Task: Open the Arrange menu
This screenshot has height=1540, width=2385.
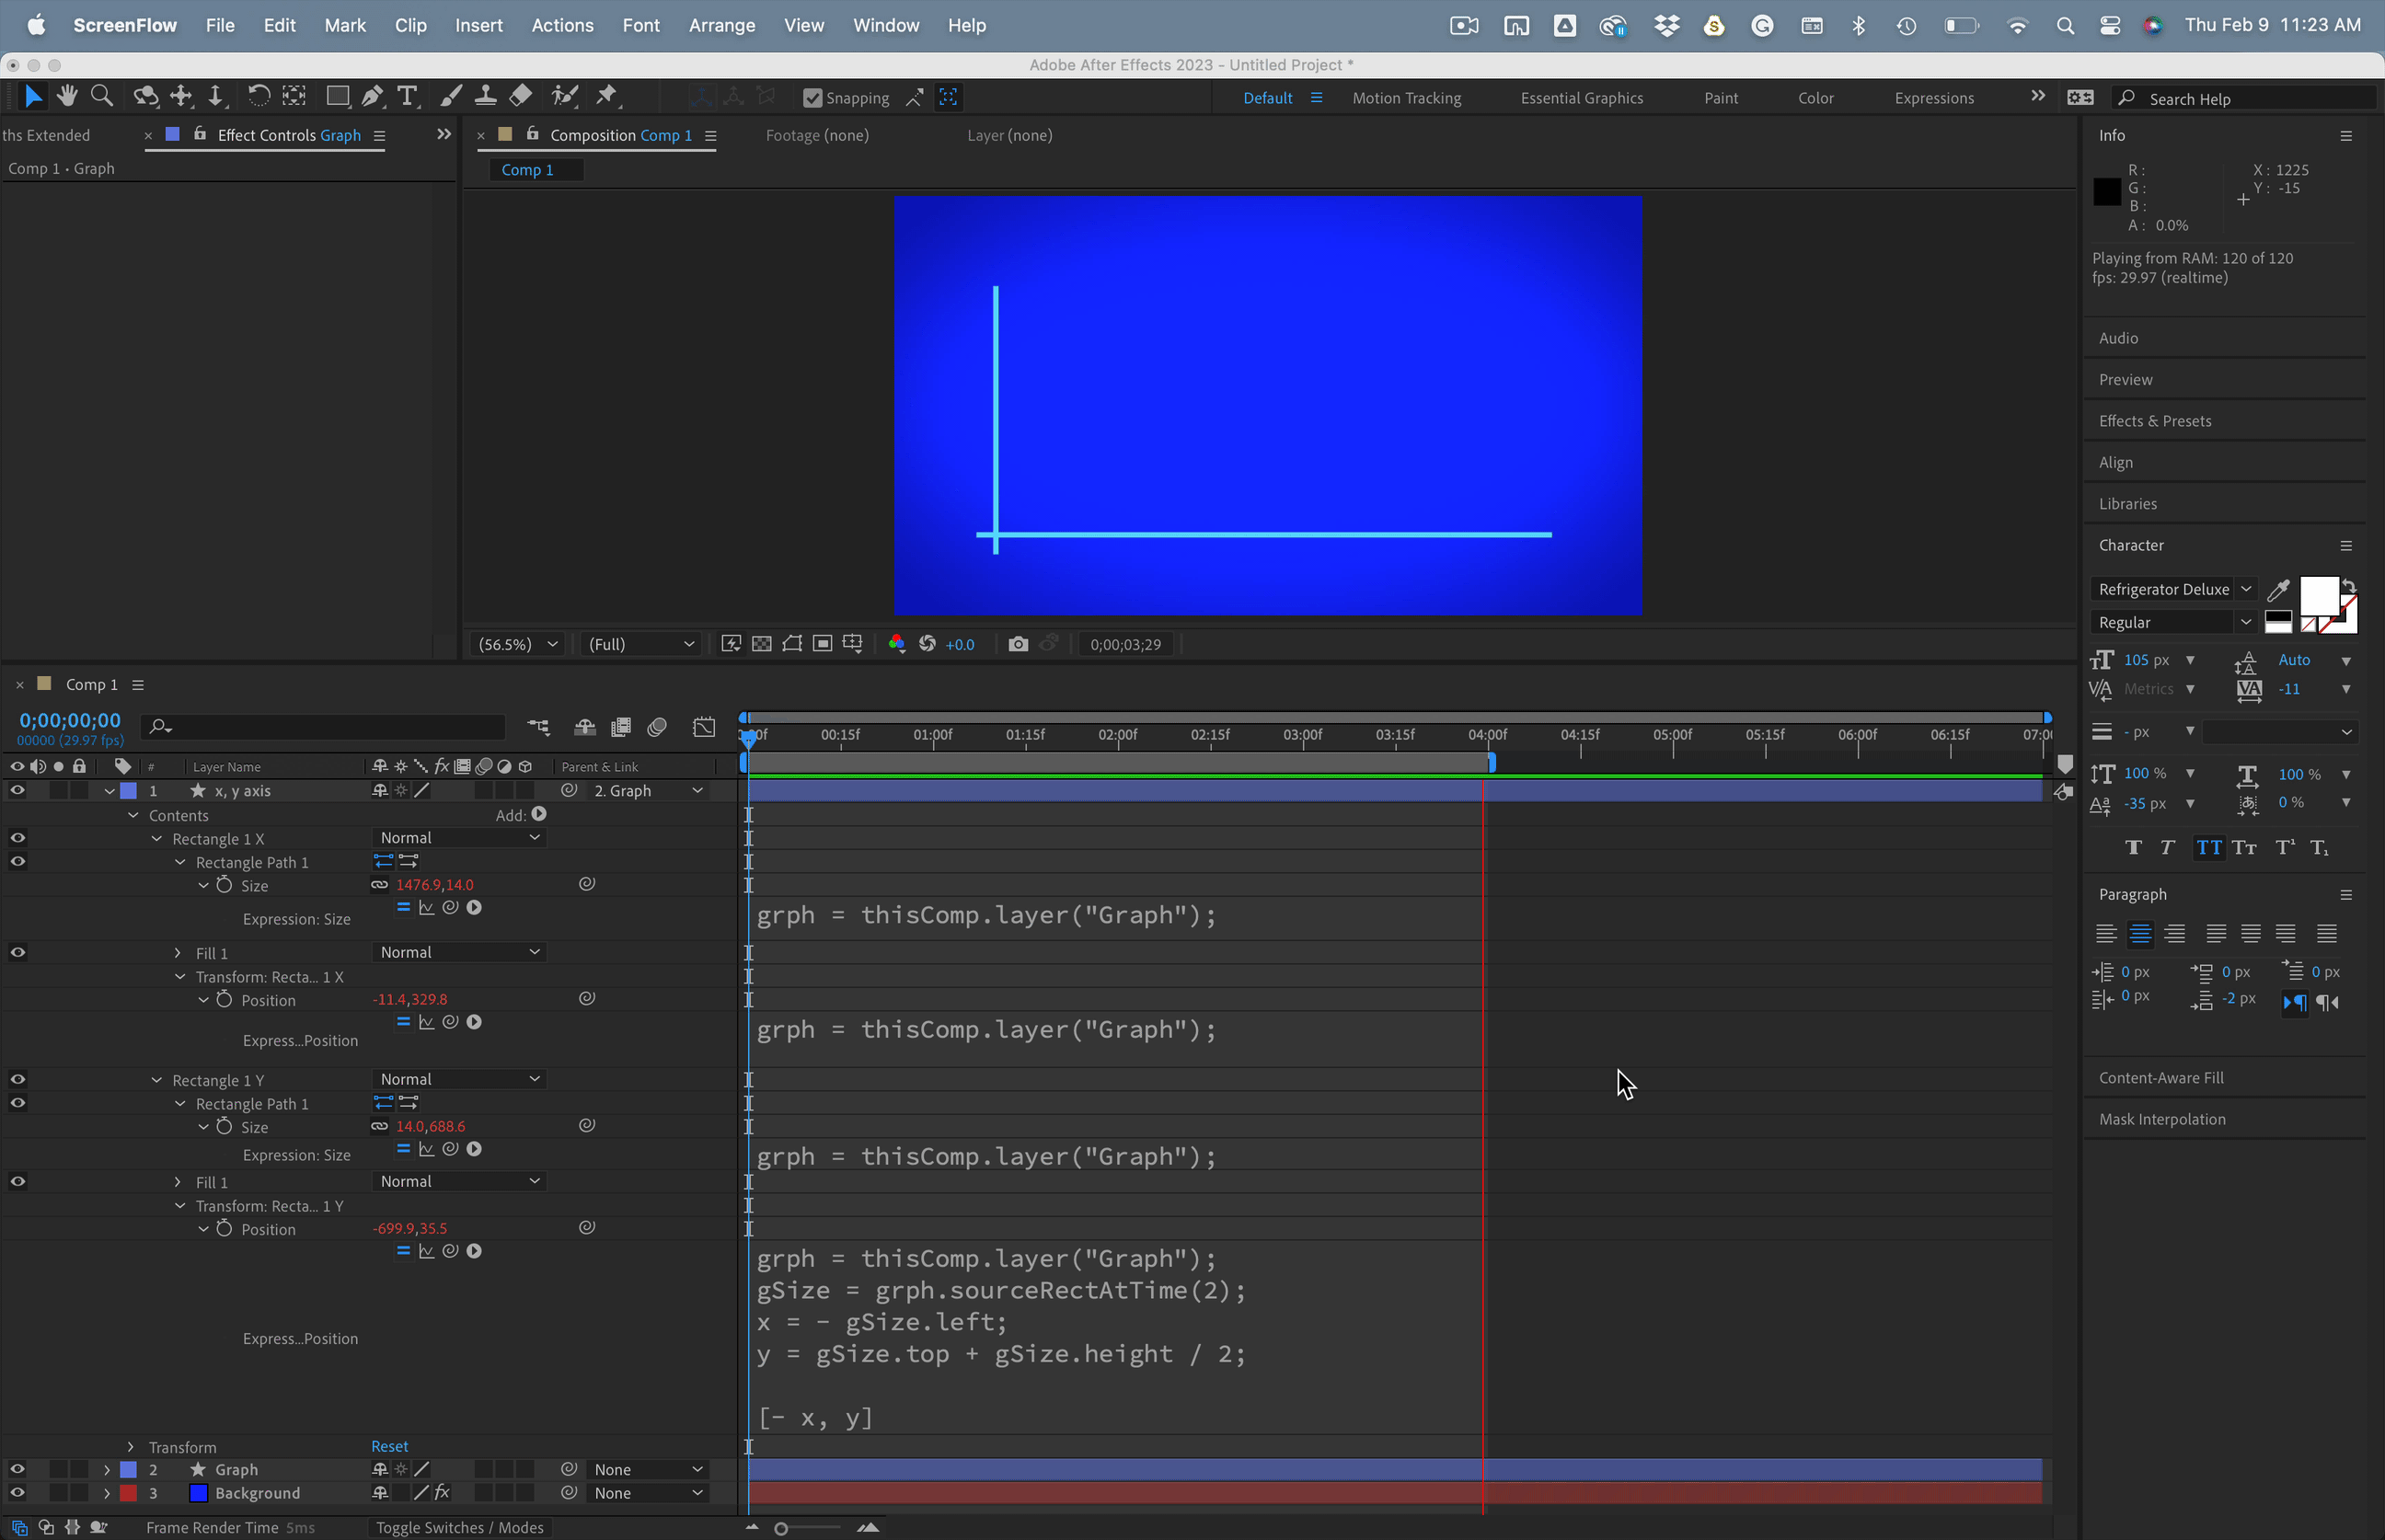Action: click(x=721, y=26)
